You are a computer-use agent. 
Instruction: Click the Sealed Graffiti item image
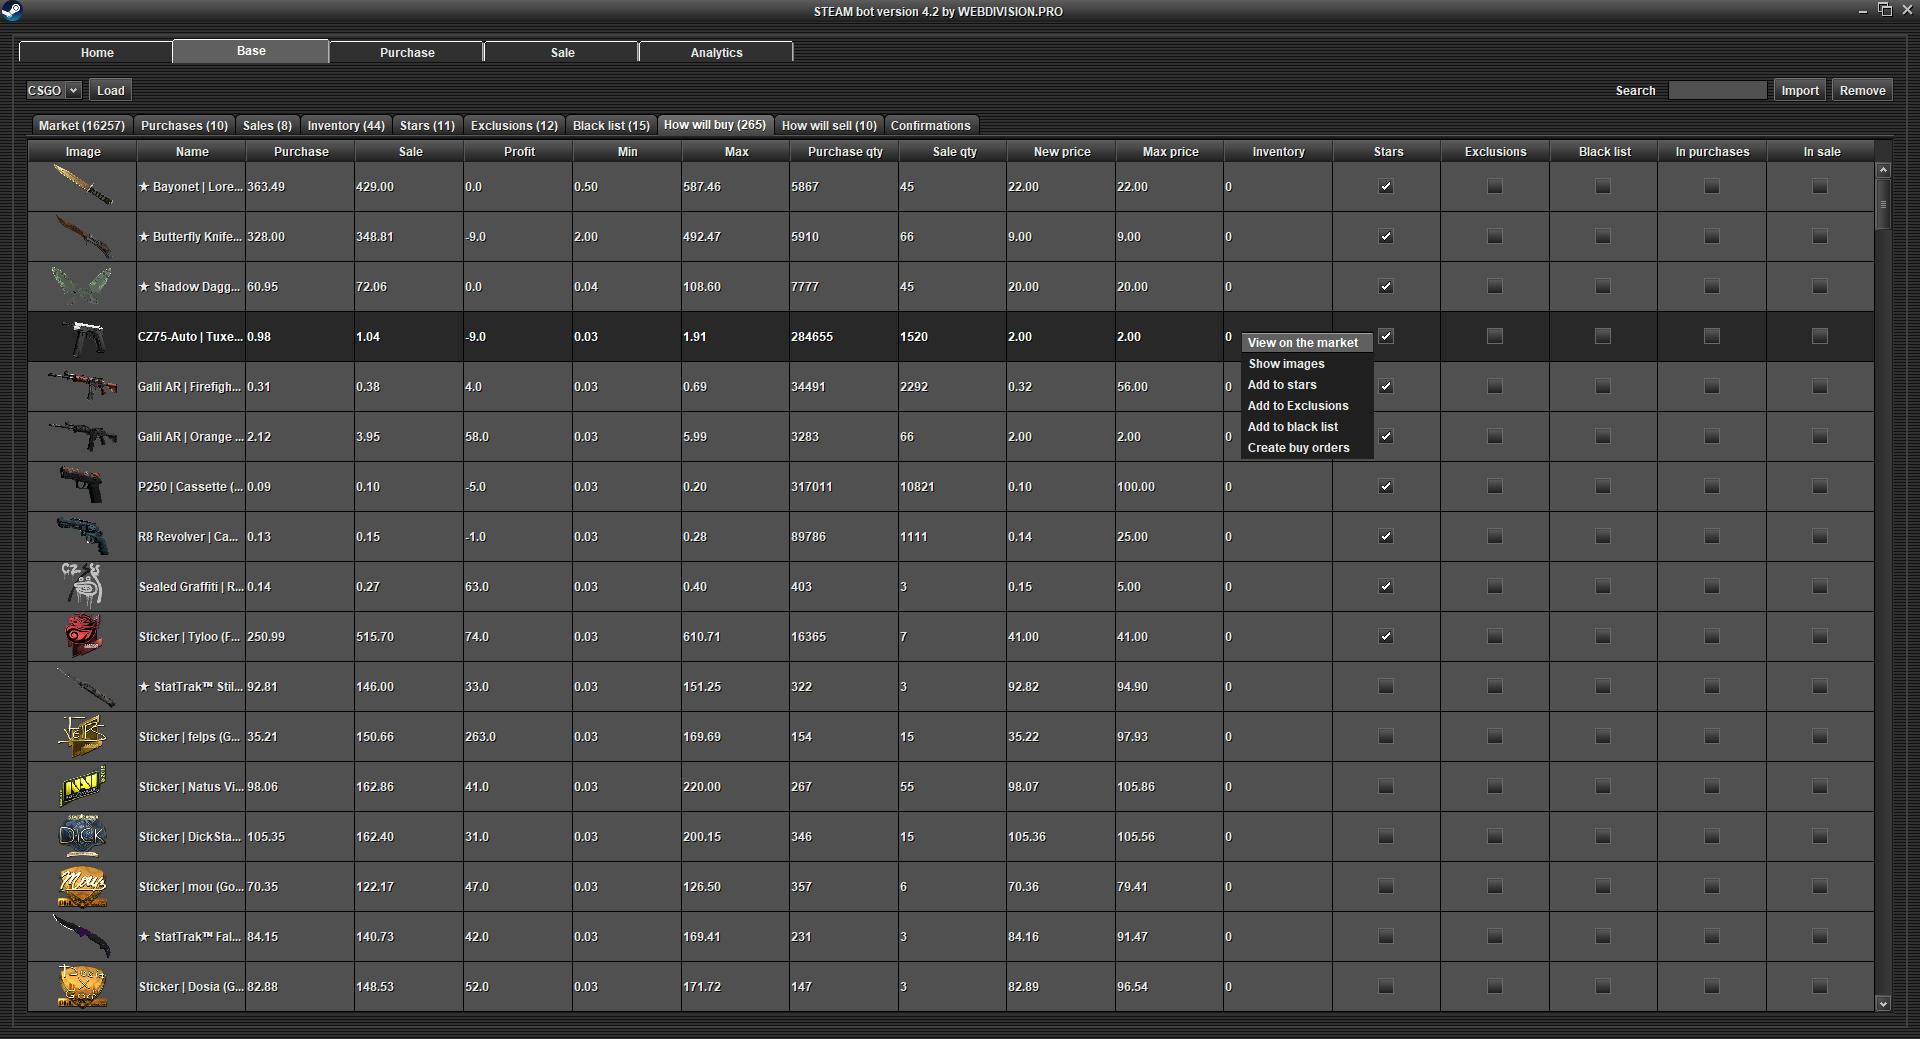82,586
